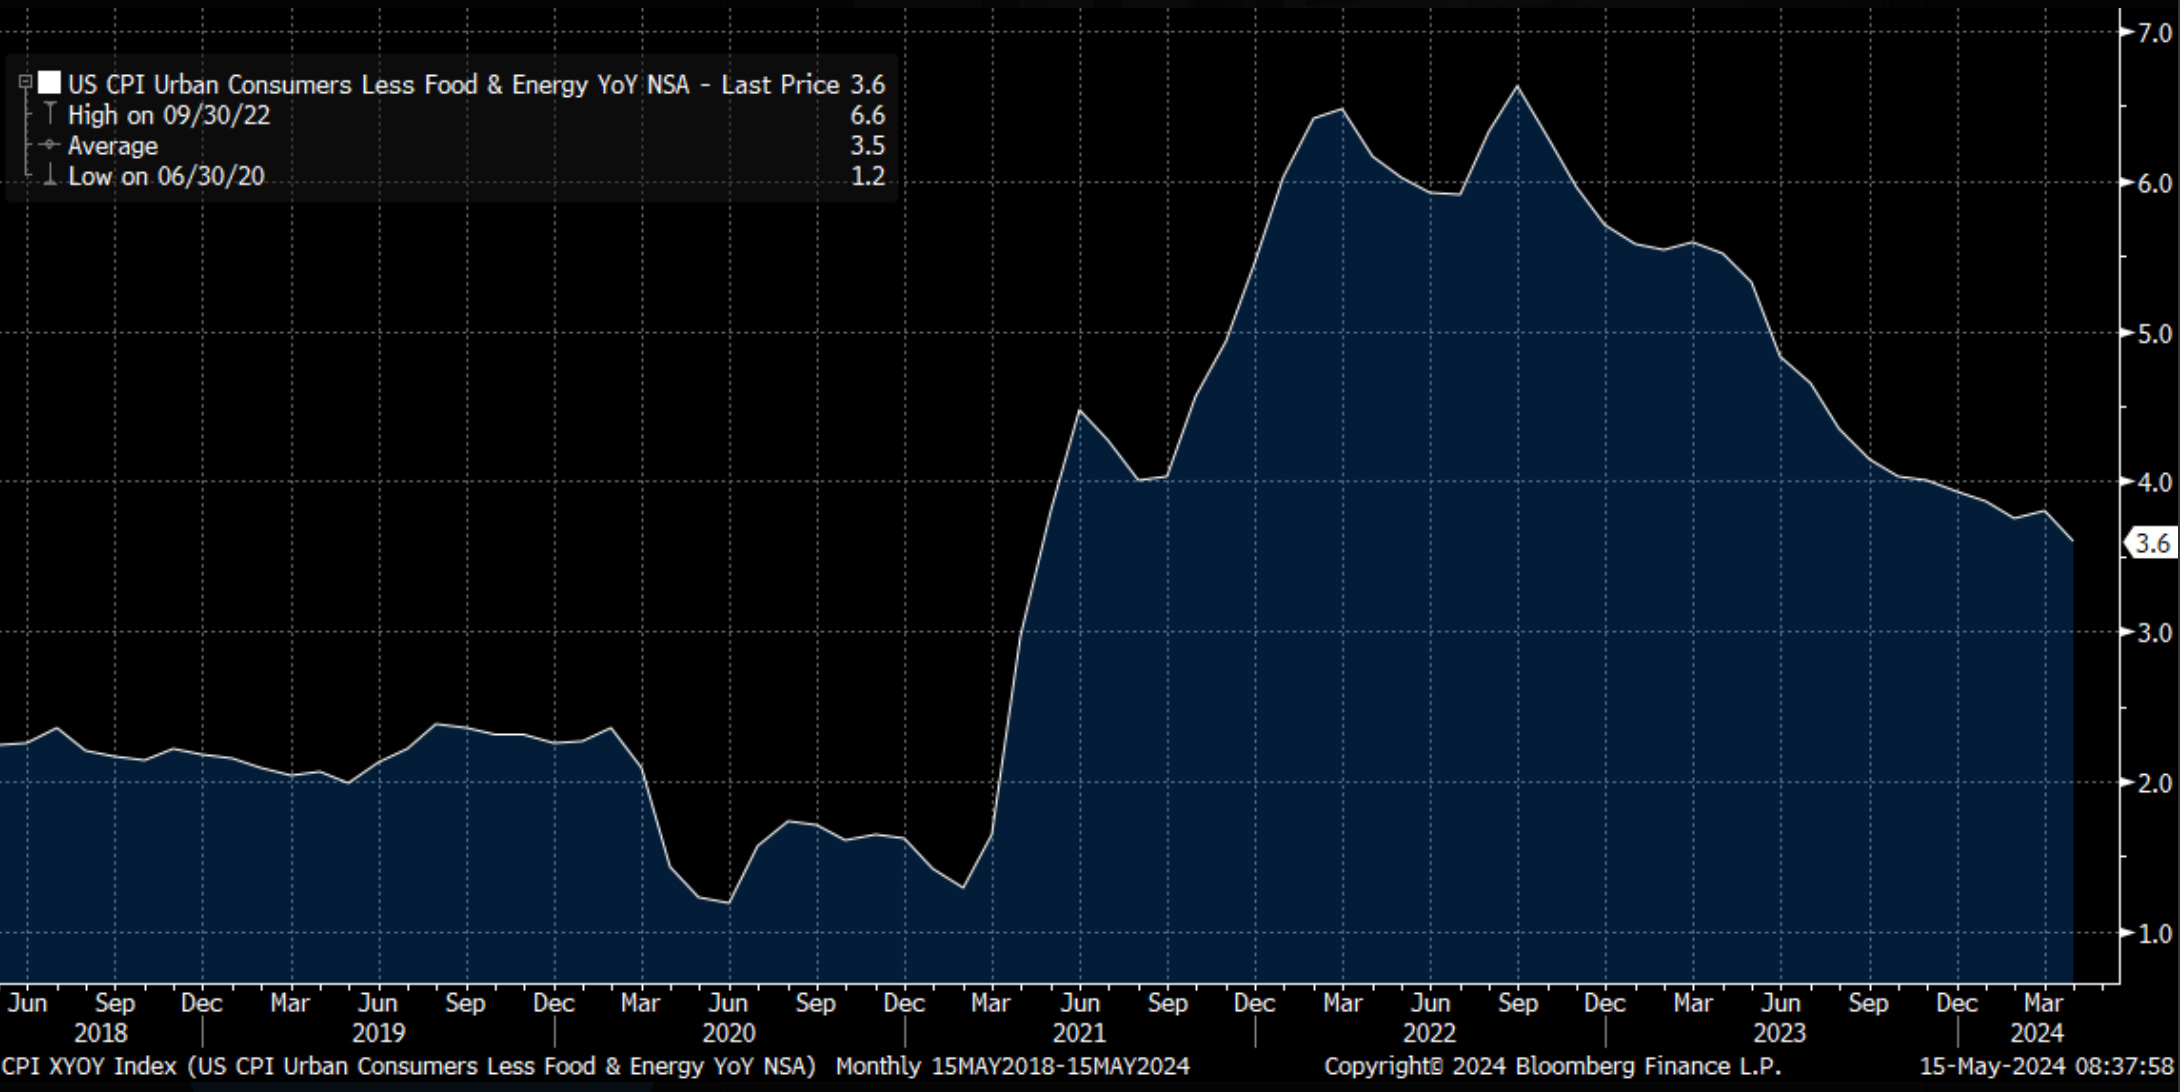Image resolution: width=2180 pixels, height=1092 pixels.
Task: Click the High marker icon in legend
Action: point(50,114)
